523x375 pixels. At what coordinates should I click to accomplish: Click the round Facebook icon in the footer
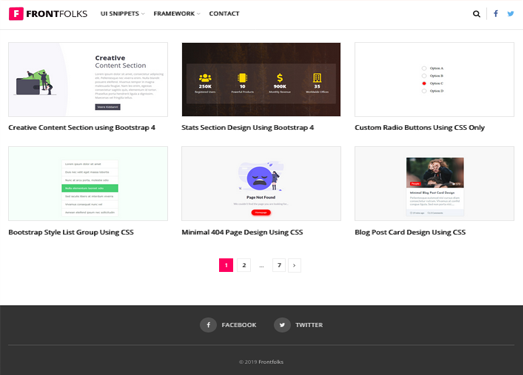(x=208, y=325)
